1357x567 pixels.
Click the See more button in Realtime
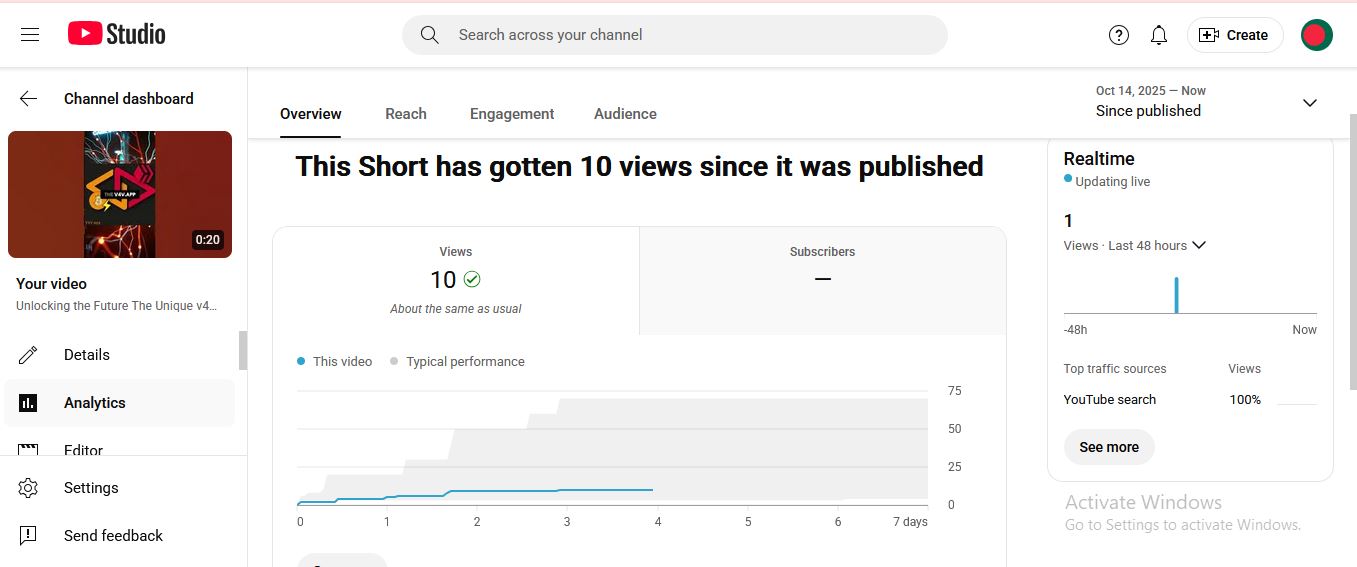point(1109,447)
